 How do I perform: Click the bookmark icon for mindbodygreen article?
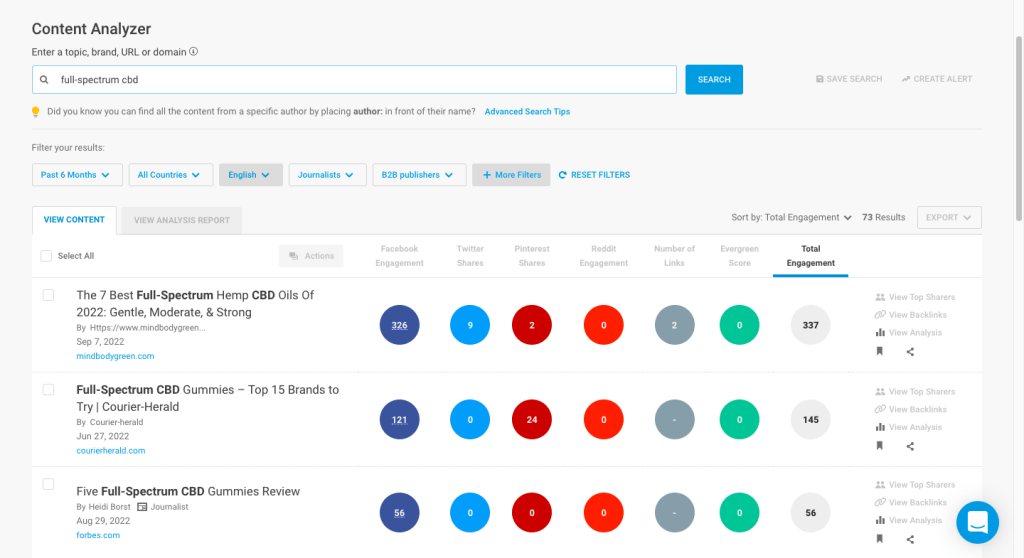click(879, 351)
